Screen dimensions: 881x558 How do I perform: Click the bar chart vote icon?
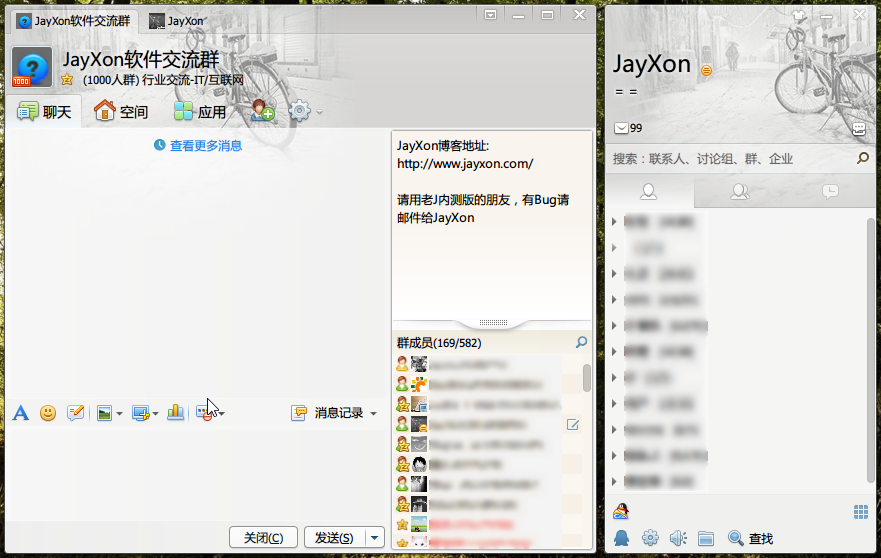pos(175,412)
